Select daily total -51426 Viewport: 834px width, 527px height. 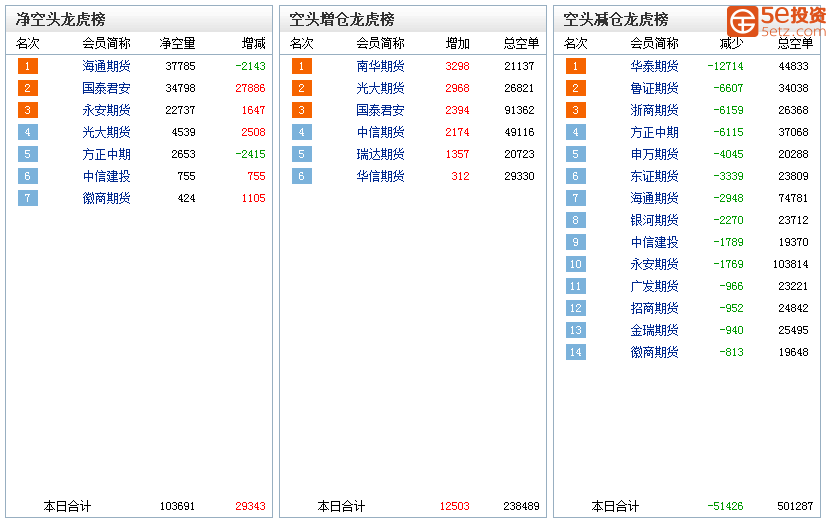tap(725, 506)
